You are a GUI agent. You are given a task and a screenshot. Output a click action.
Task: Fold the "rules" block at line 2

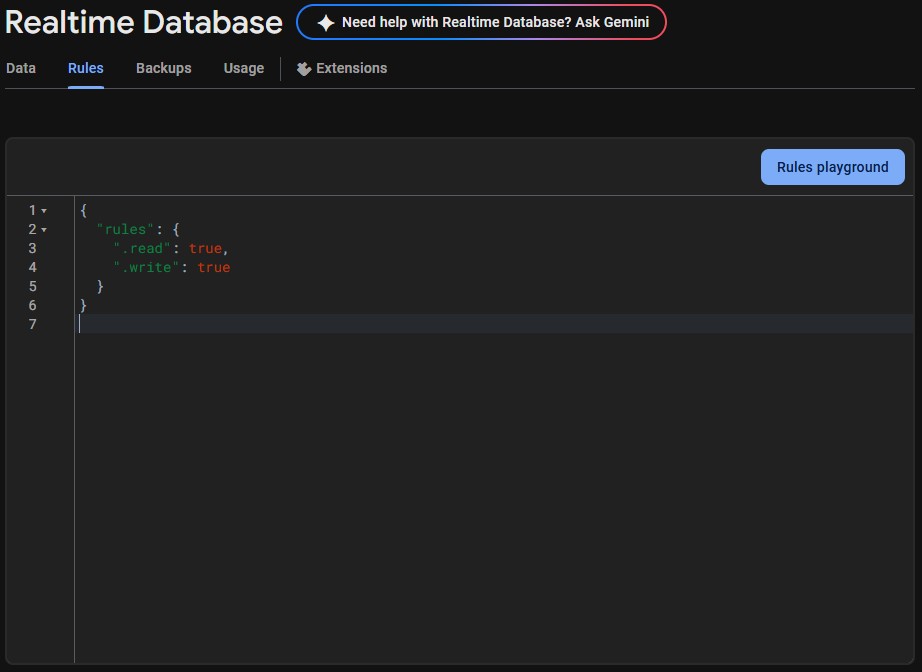[x=44, y=229]
